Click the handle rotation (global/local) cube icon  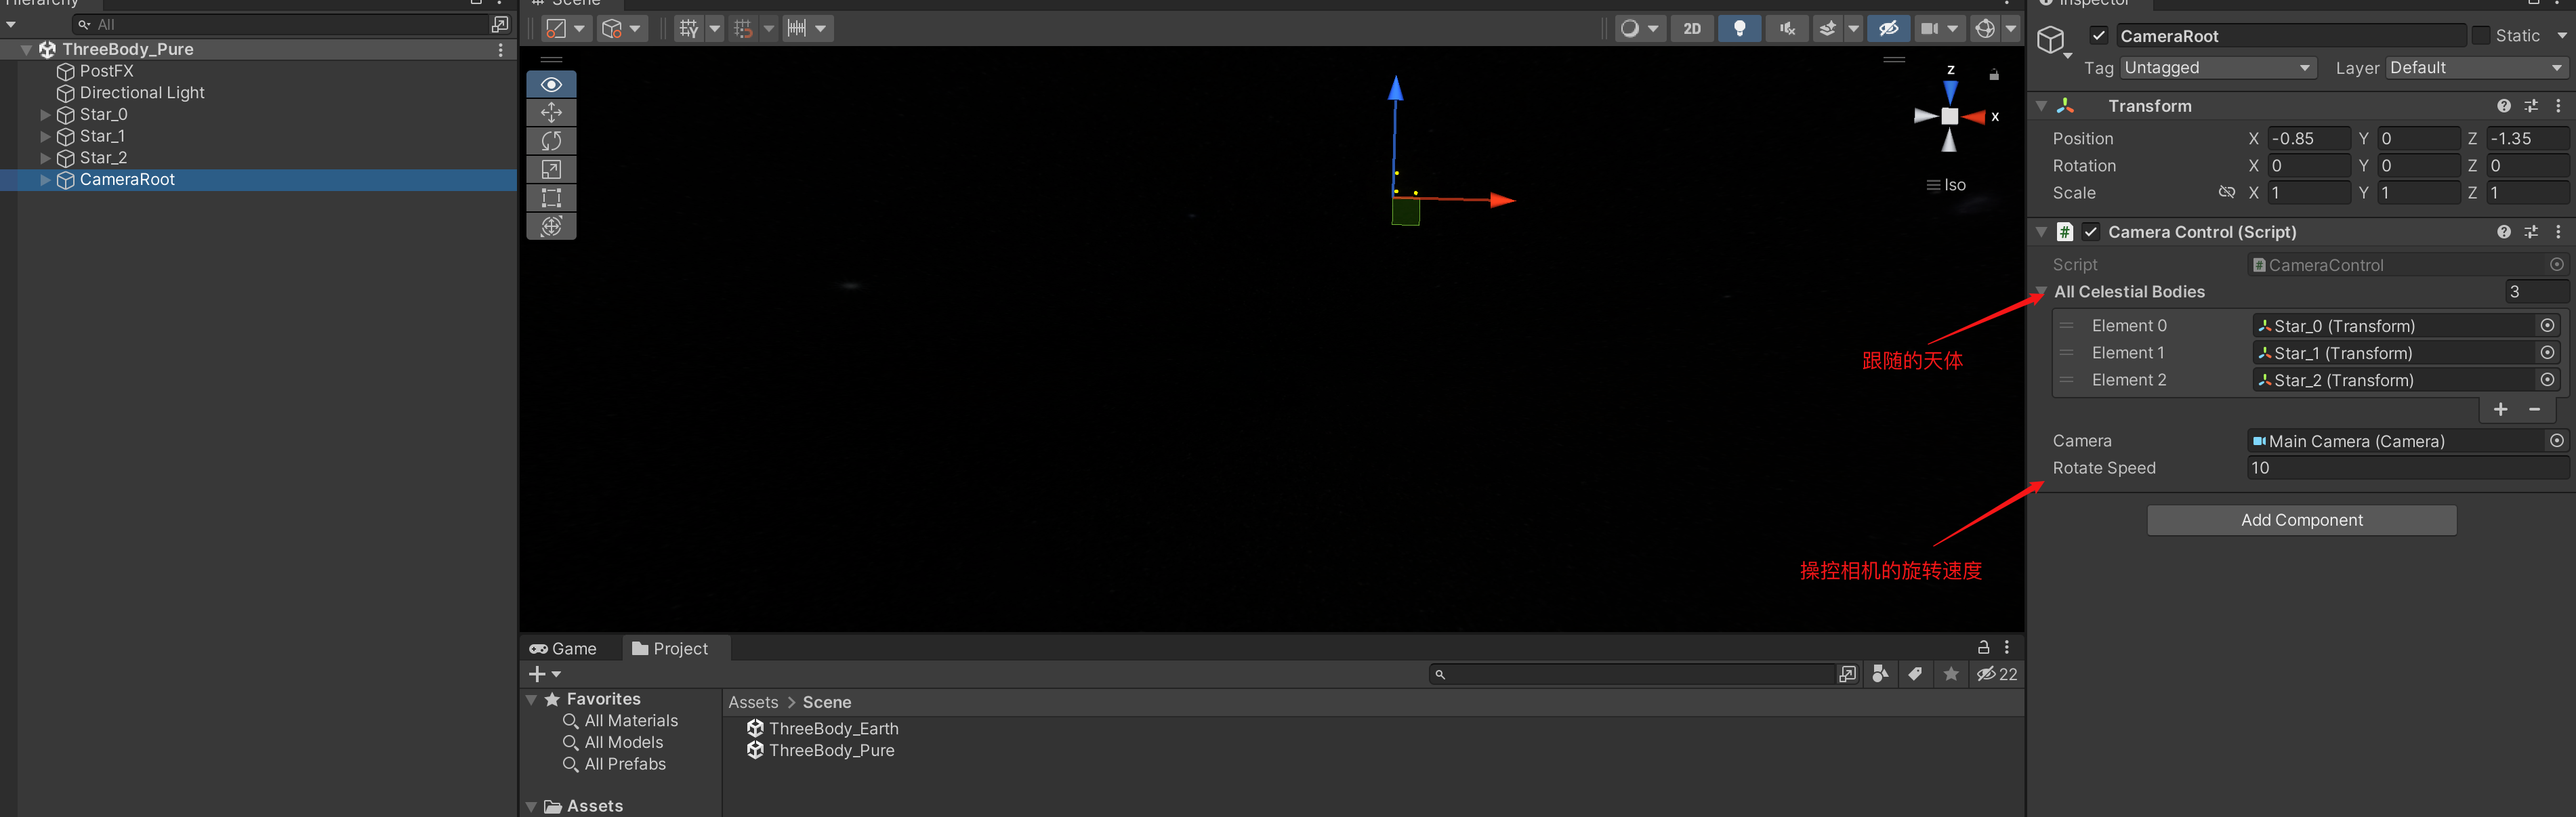[x=612, y=29]
